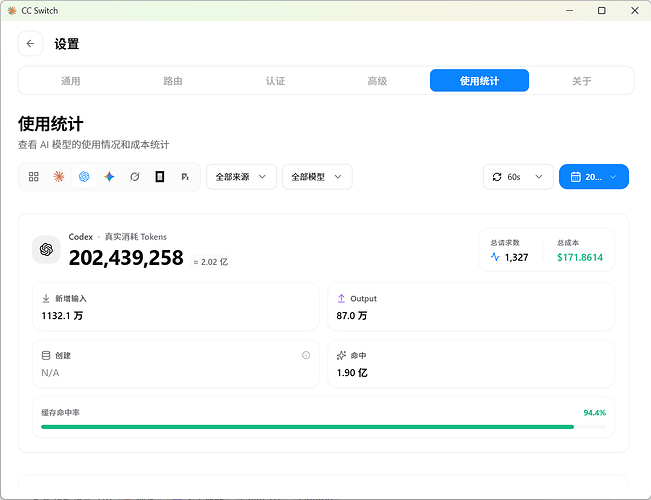Click the total cost $171.8614
The width and height of the screenshot is (651, 500).
[x=580, y=257]
